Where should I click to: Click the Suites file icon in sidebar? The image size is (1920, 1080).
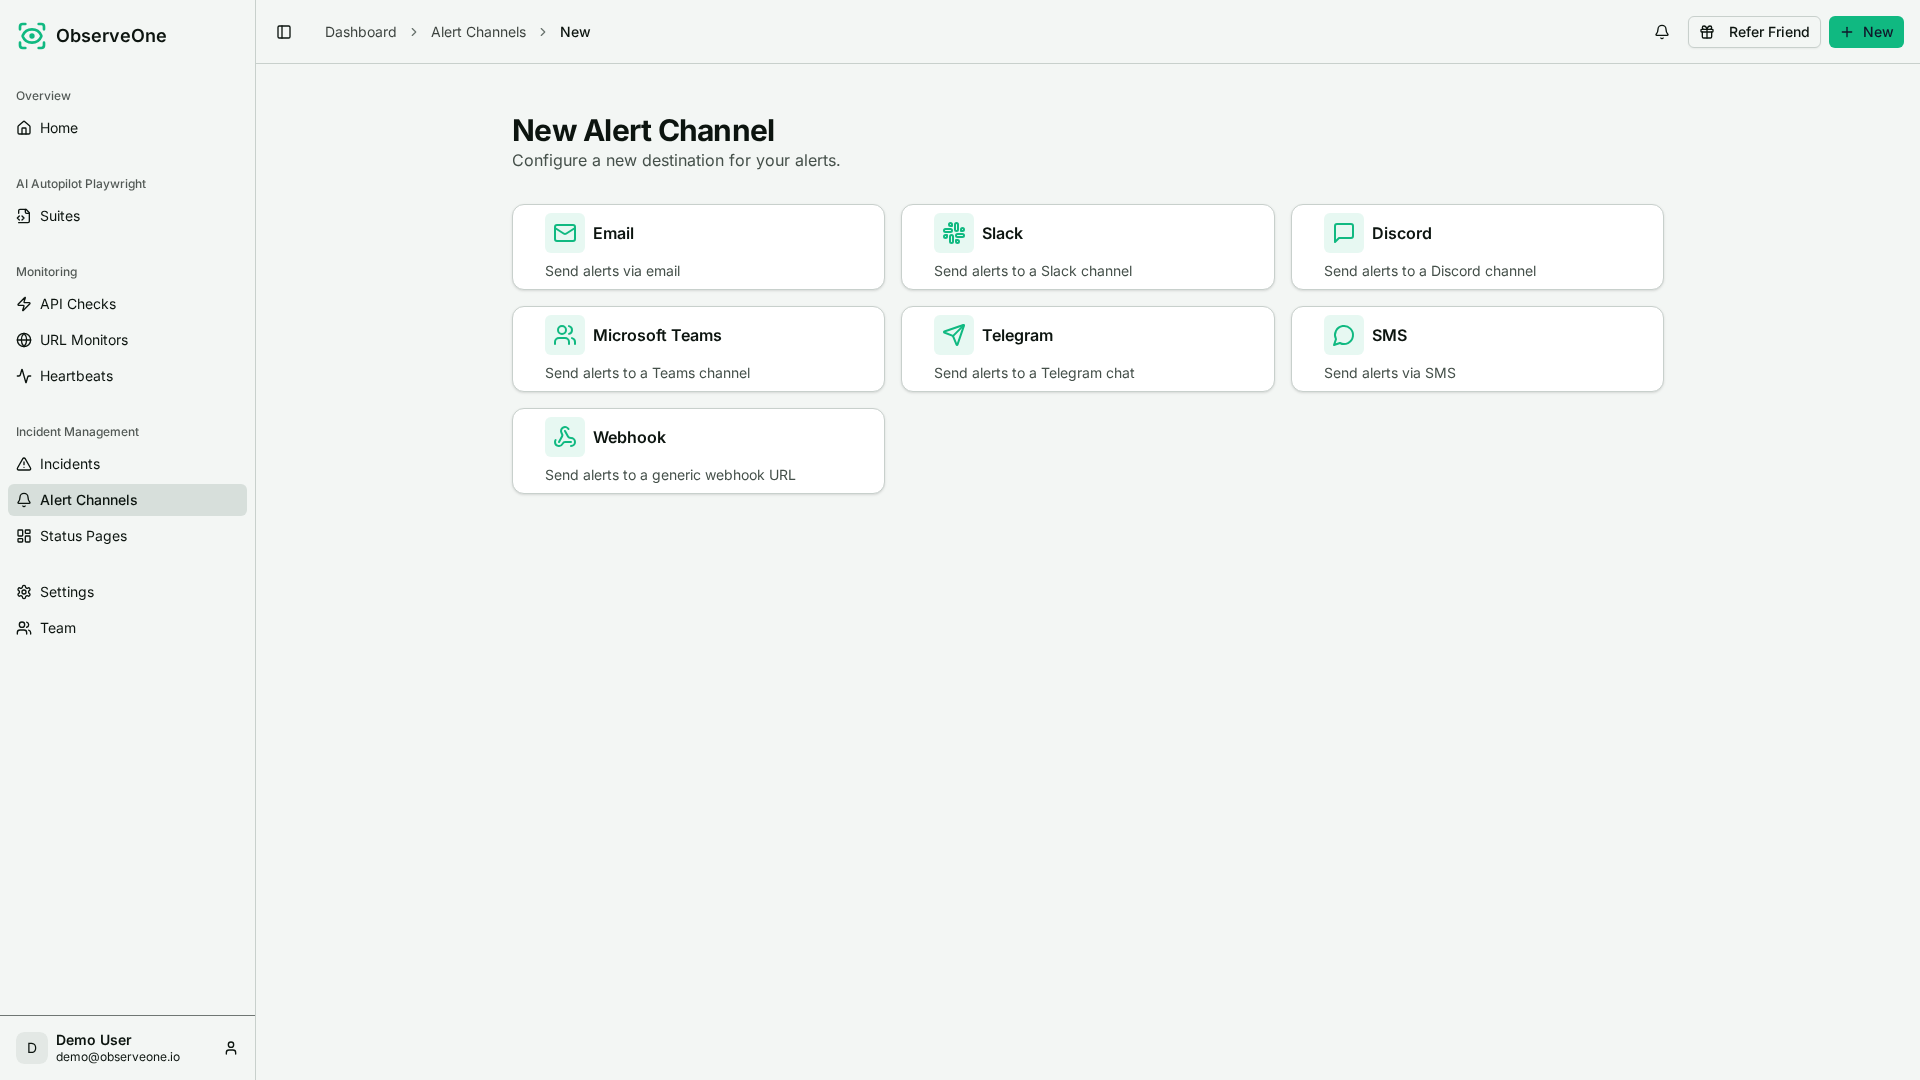[x=24, y=216]
